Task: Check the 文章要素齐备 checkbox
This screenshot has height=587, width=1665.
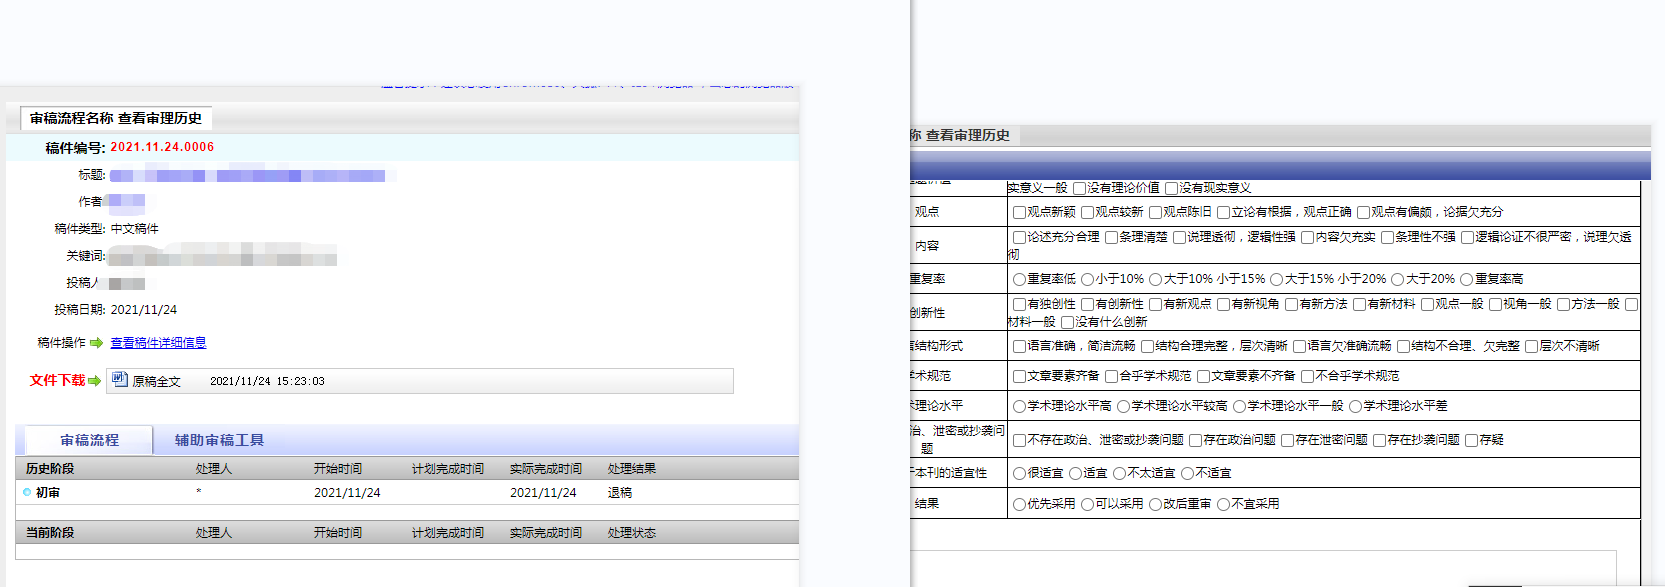Action: (x=1019, y=376)
